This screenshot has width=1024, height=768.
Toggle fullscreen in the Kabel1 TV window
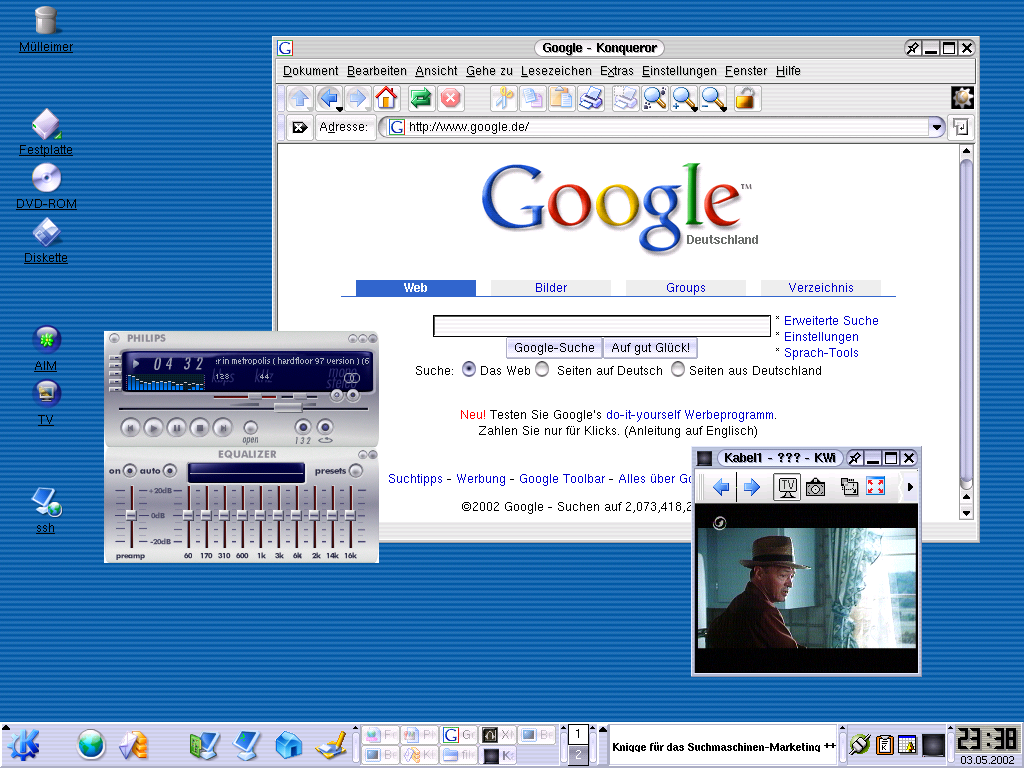875,487
